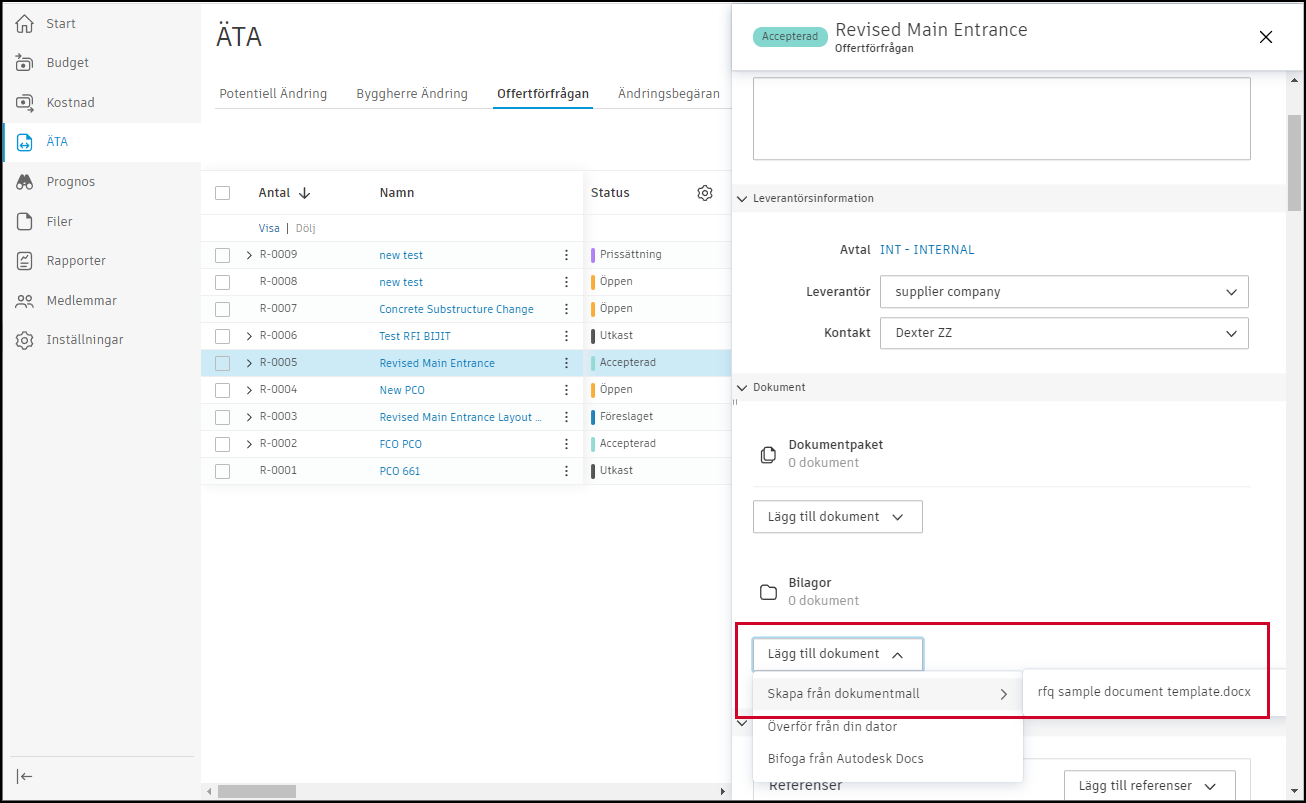This screenshot has width=1306, height=803.
Task: Expand the R-0006 row chevron
Action: coord(249,336)
